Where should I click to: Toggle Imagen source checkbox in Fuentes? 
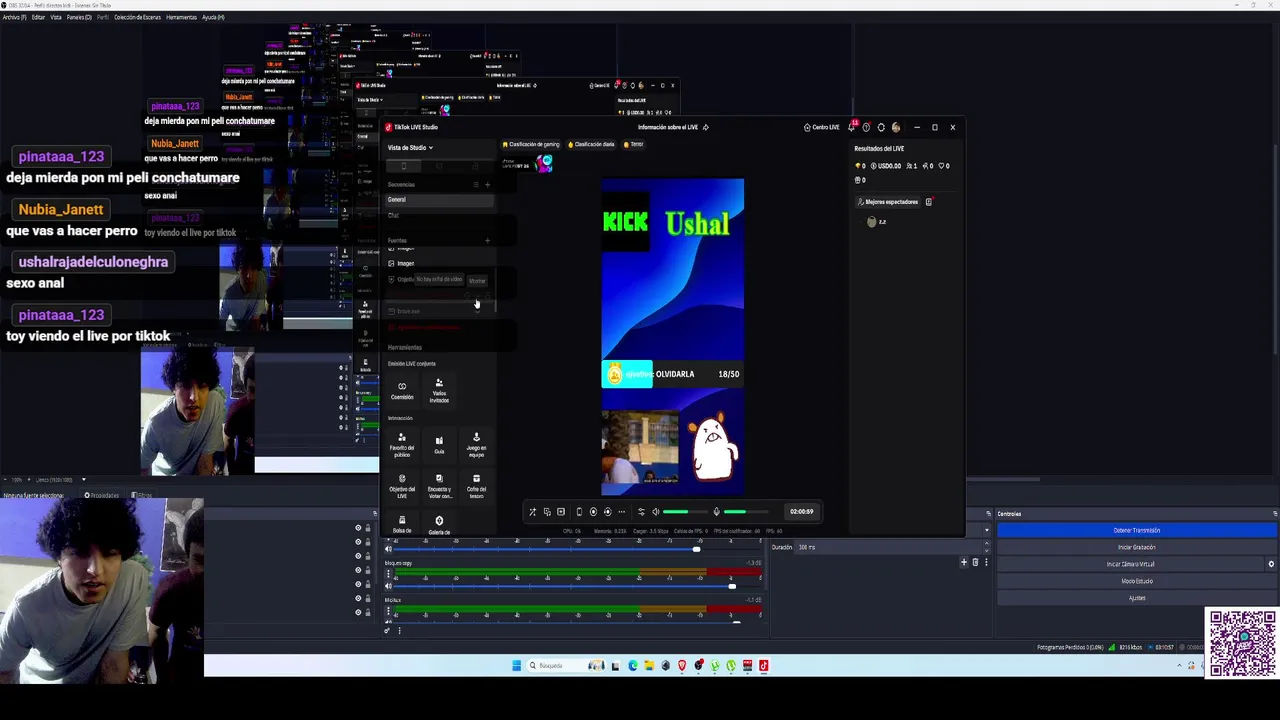tap(391, 263)
